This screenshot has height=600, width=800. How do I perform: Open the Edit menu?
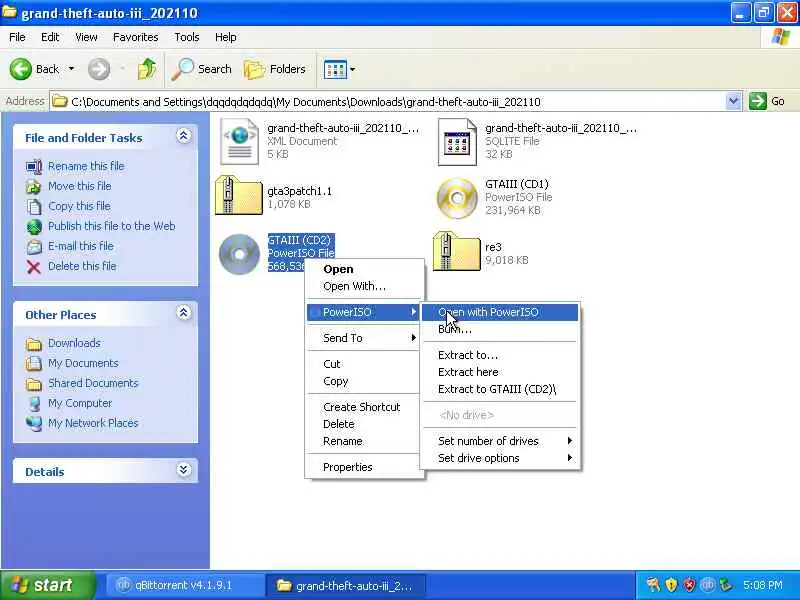click(50, 37)
